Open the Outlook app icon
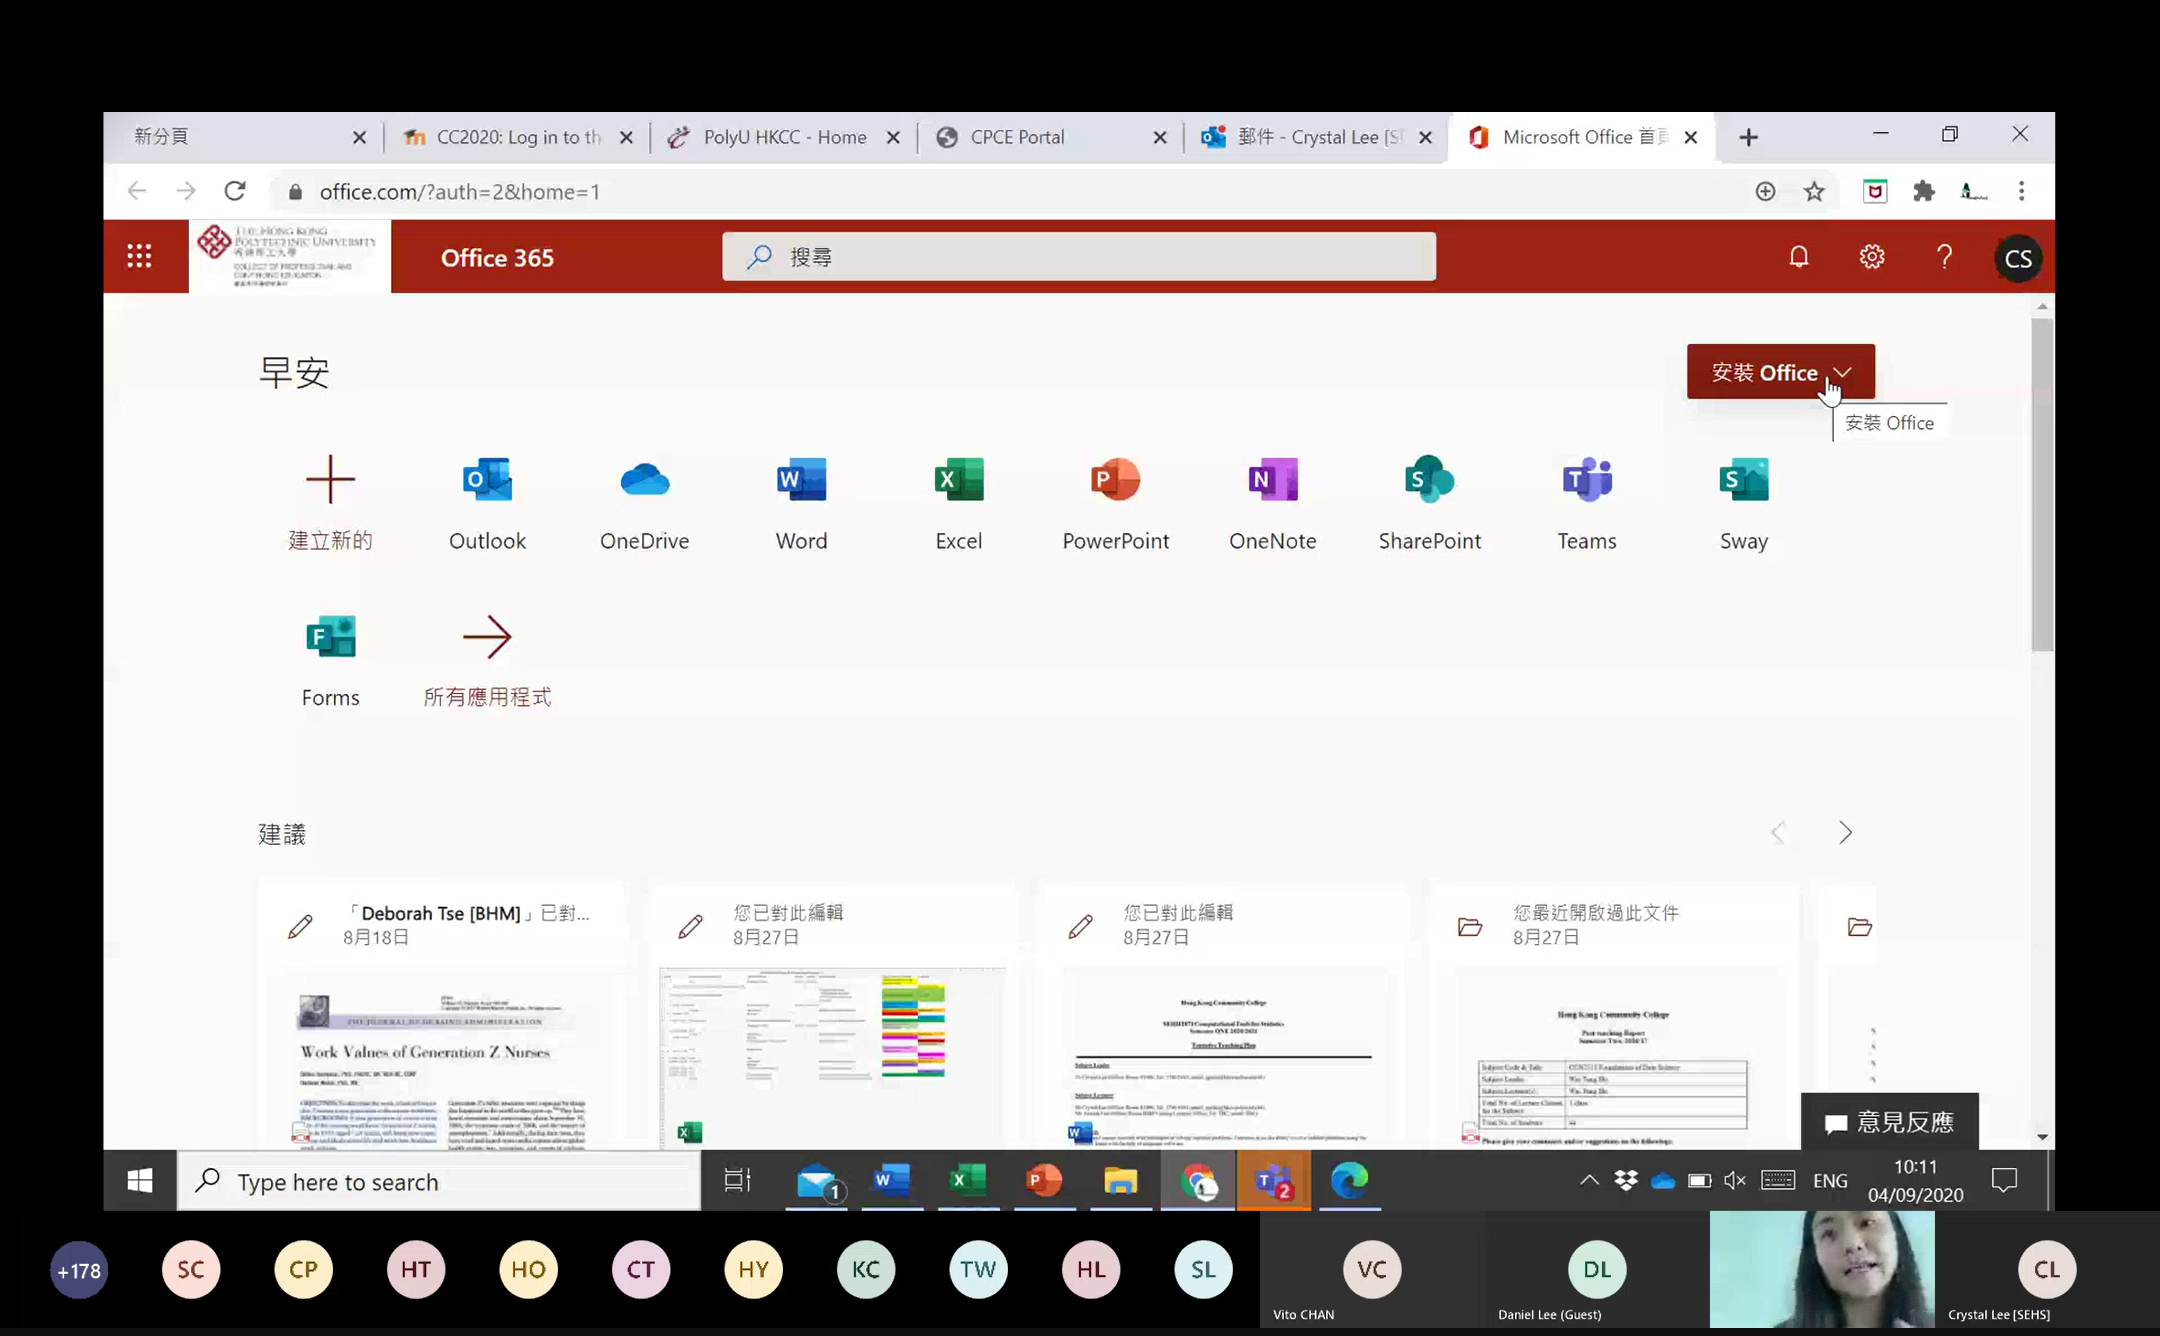The height and width of the screenshot is (1336, 2160). pos(487,481)
